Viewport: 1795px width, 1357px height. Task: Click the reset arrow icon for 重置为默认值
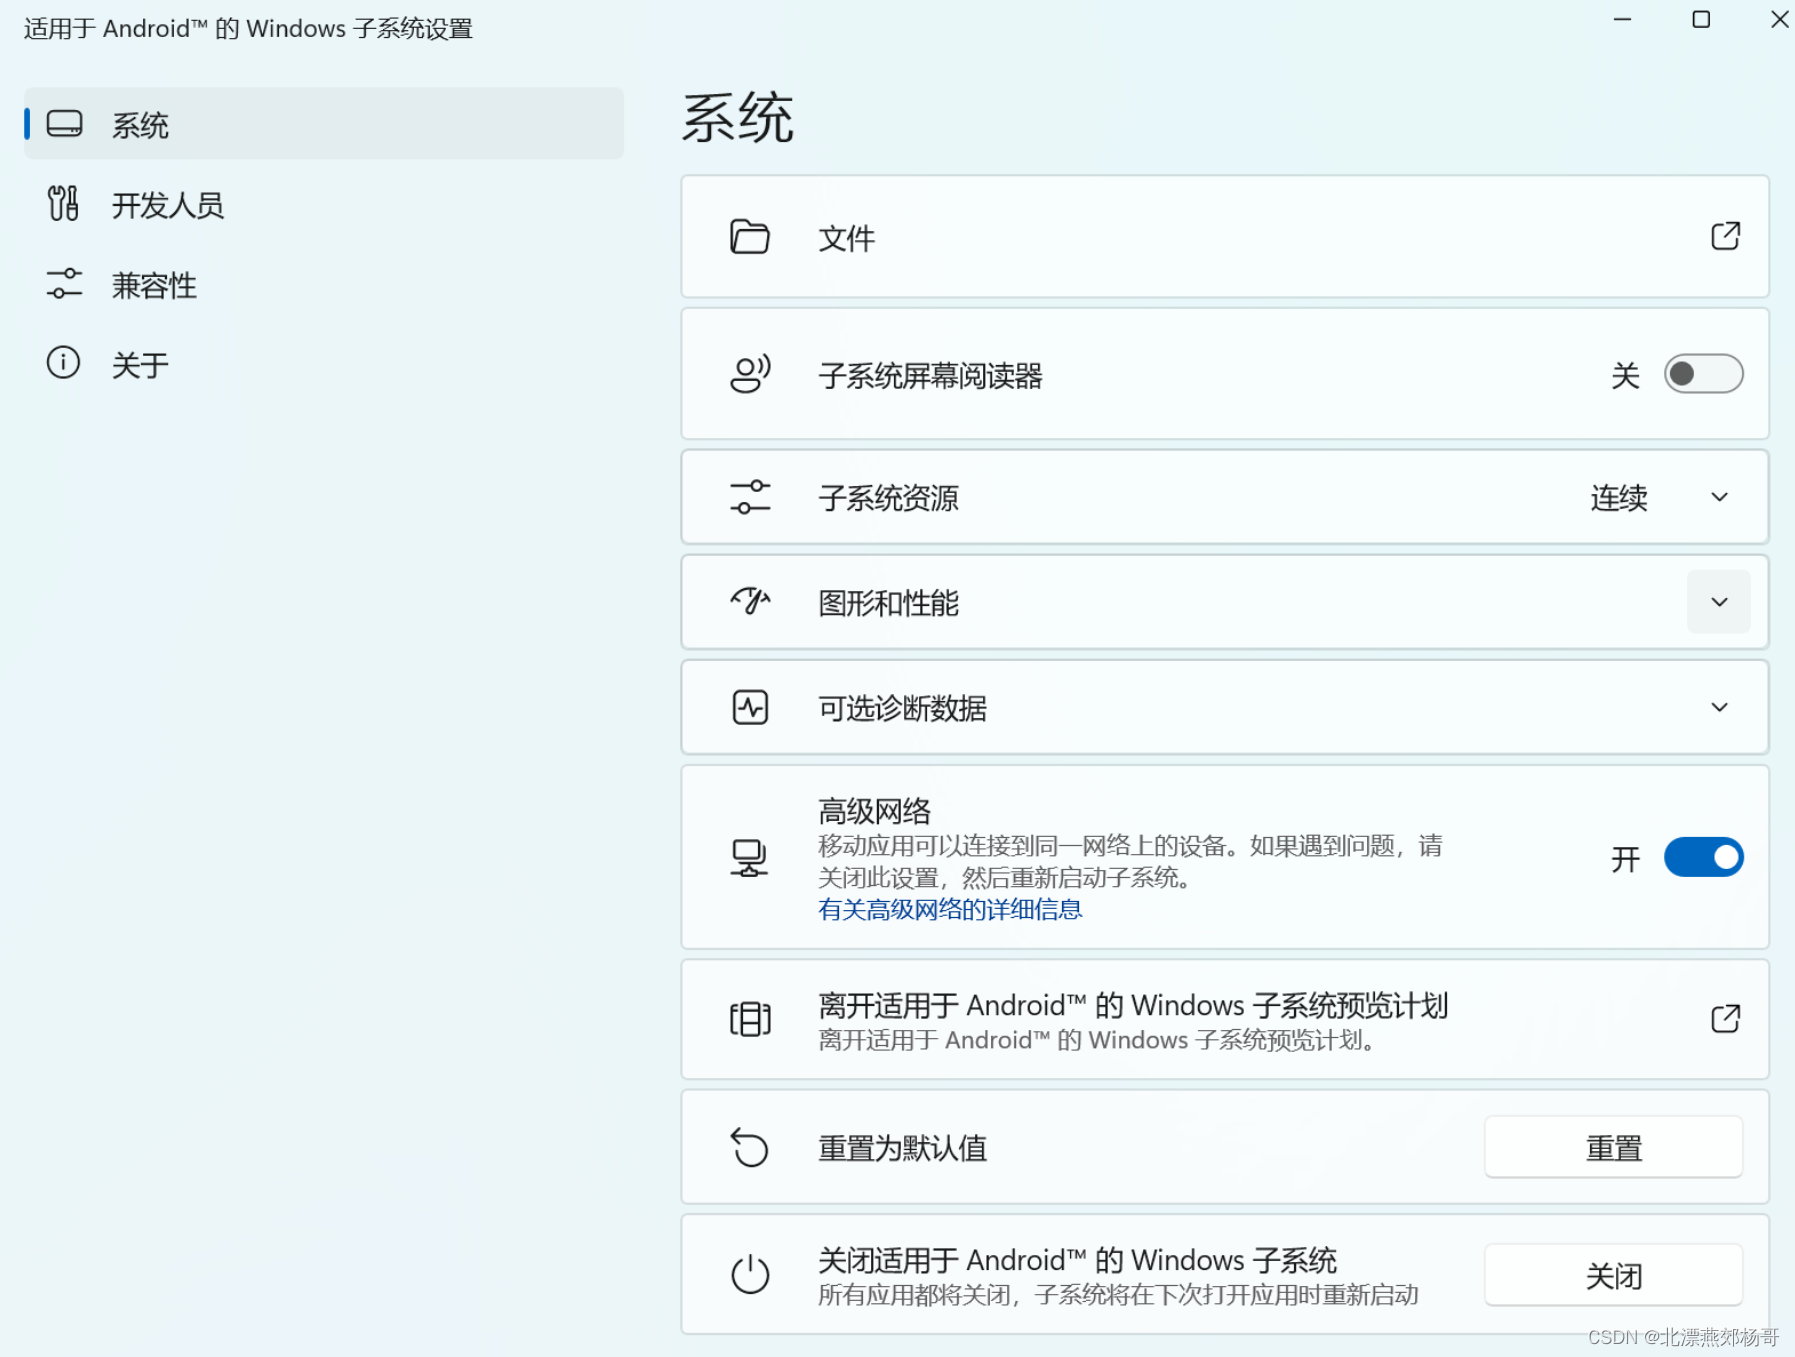tap(750, 1147)
